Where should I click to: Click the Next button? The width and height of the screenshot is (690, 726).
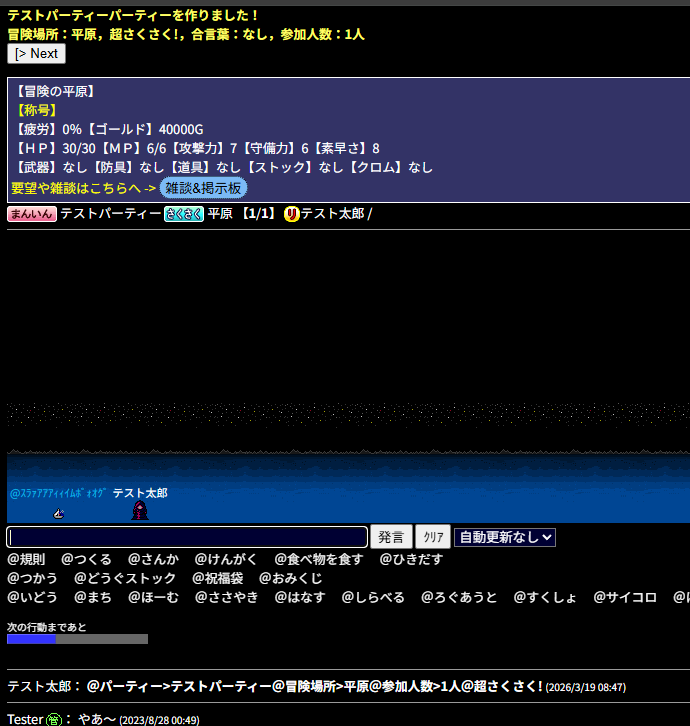(36, 54)
